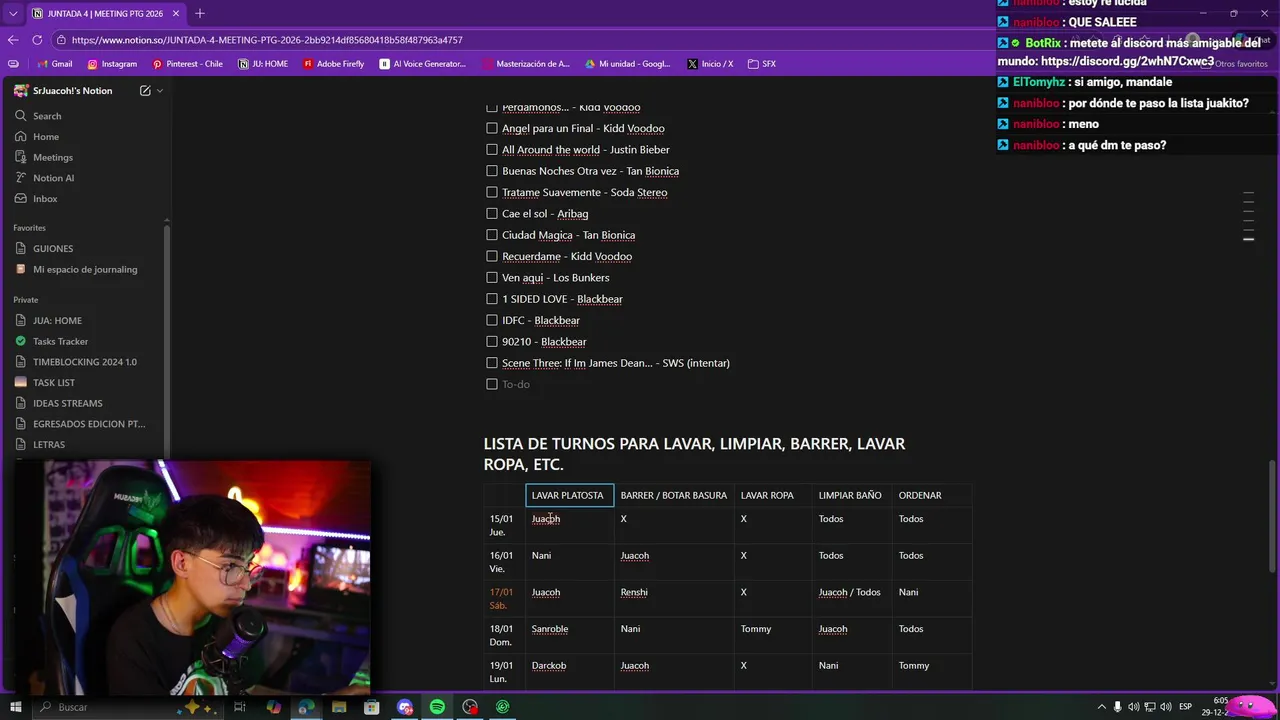Open the Gmail bookmark
This screenshot has width=1280, height=720.
coord(54,64)
